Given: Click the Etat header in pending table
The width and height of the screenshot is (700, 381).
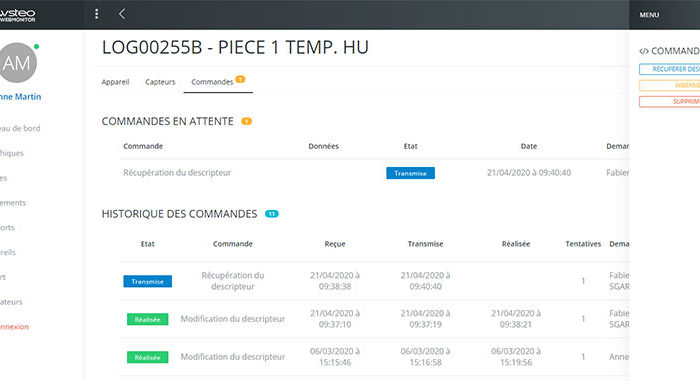Looking at the screenshot, I should [x=410, y=146].
